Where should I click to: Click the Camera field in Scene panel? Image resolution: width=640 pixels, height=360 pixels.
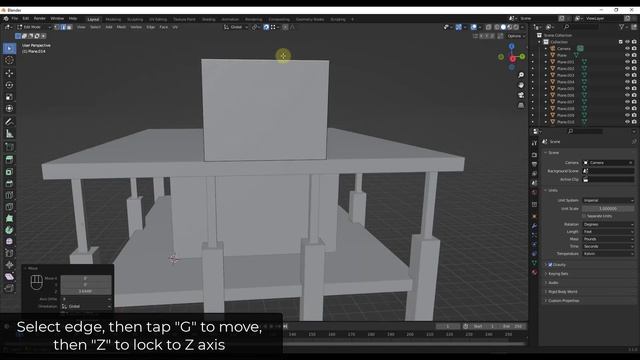(608, 163)
